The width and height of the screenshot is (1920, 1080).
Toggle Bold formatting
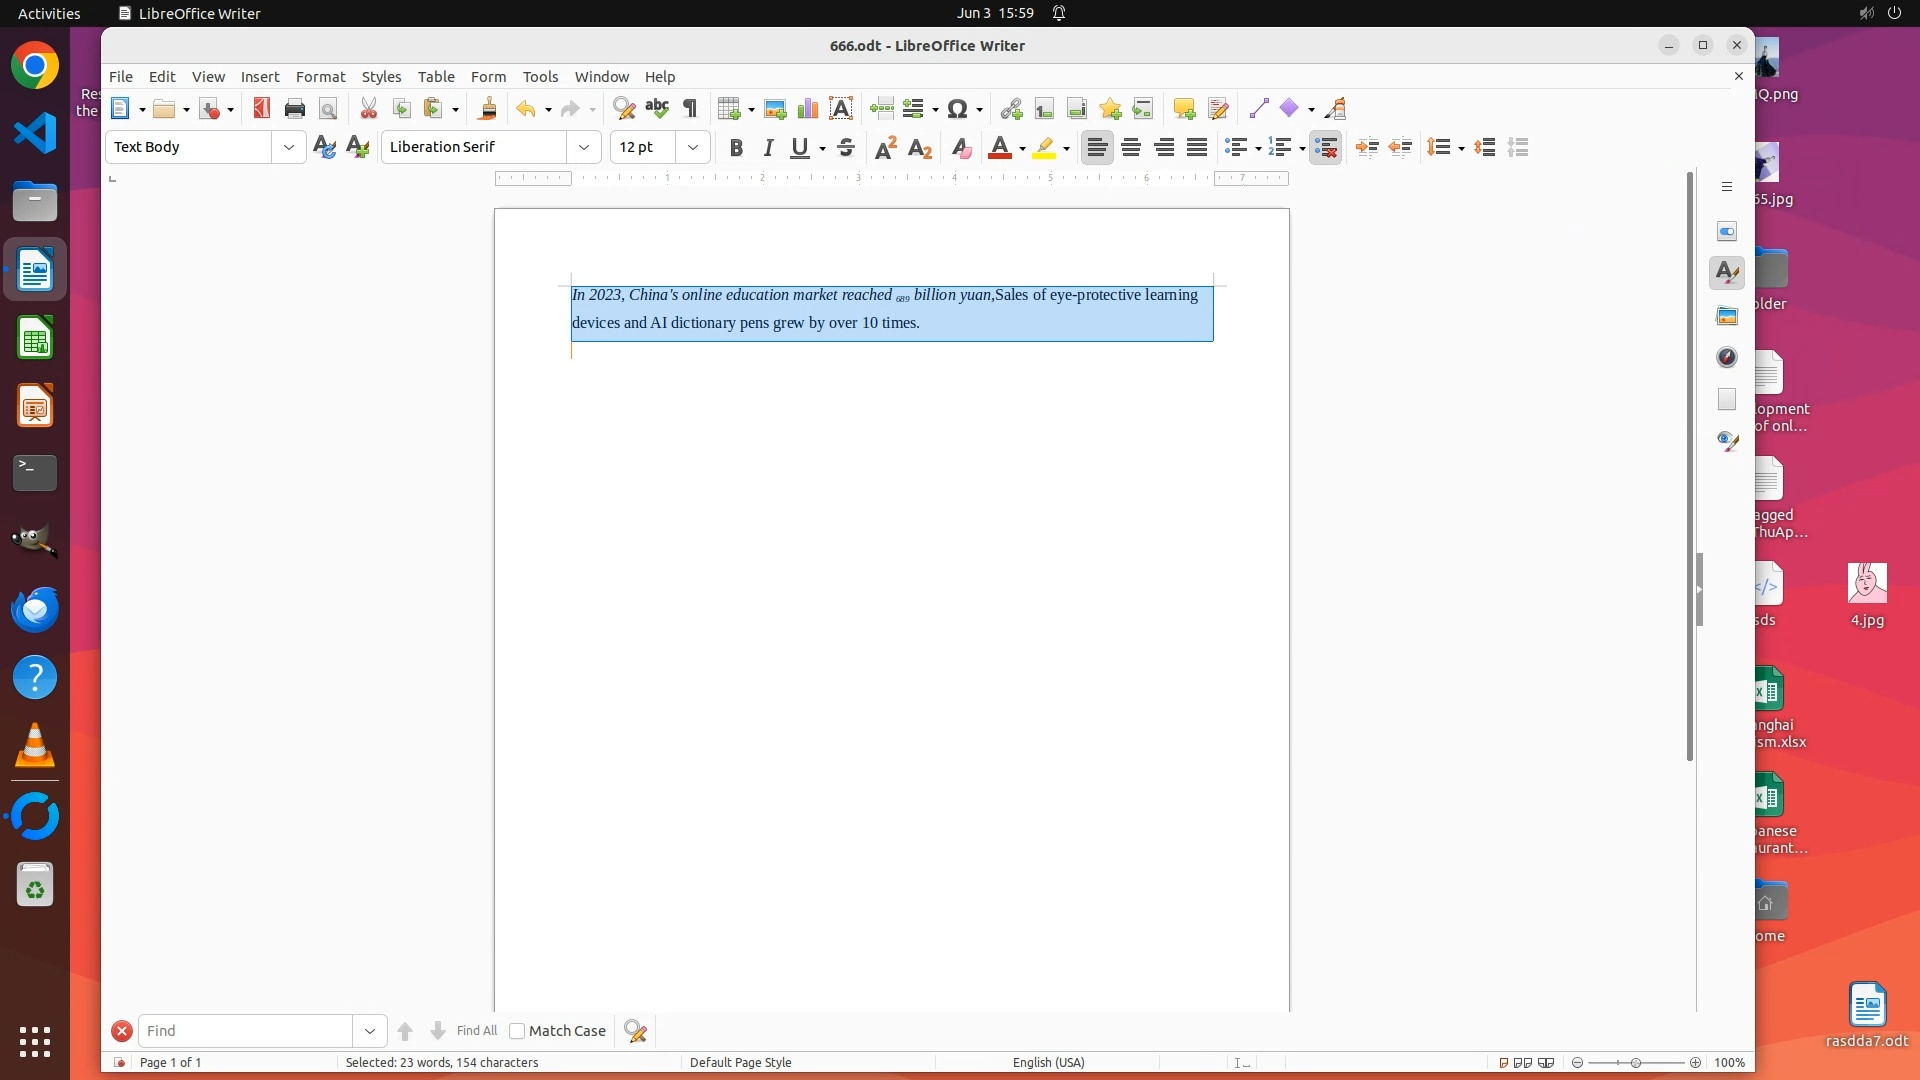point(736,148)
